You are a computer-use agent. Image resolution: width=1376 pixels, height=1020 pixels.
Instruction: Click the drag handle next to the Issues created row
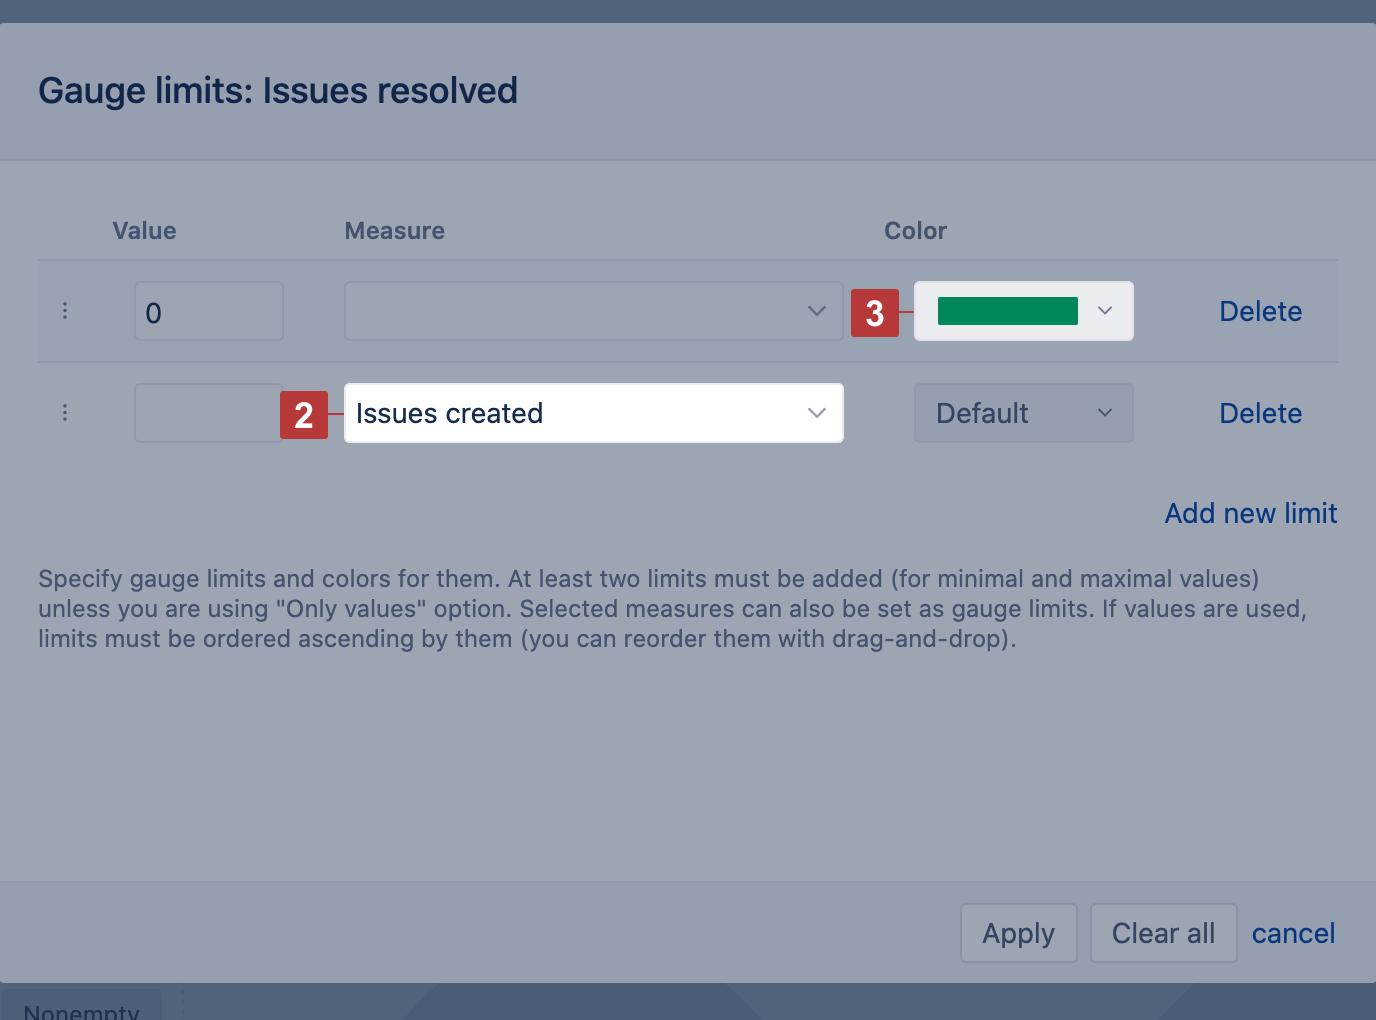coord(64,412)
